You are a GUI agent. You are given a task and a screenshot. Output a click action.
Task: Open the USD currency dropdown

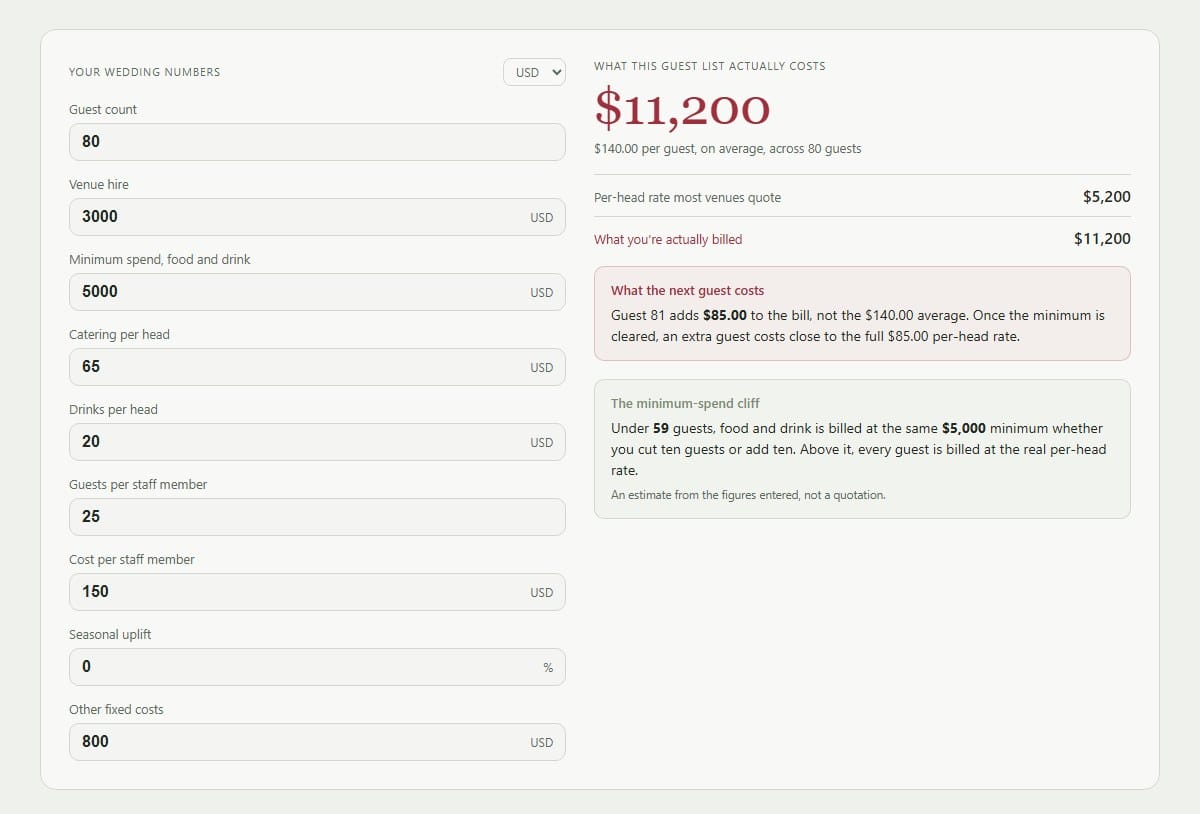coord(534,72)
